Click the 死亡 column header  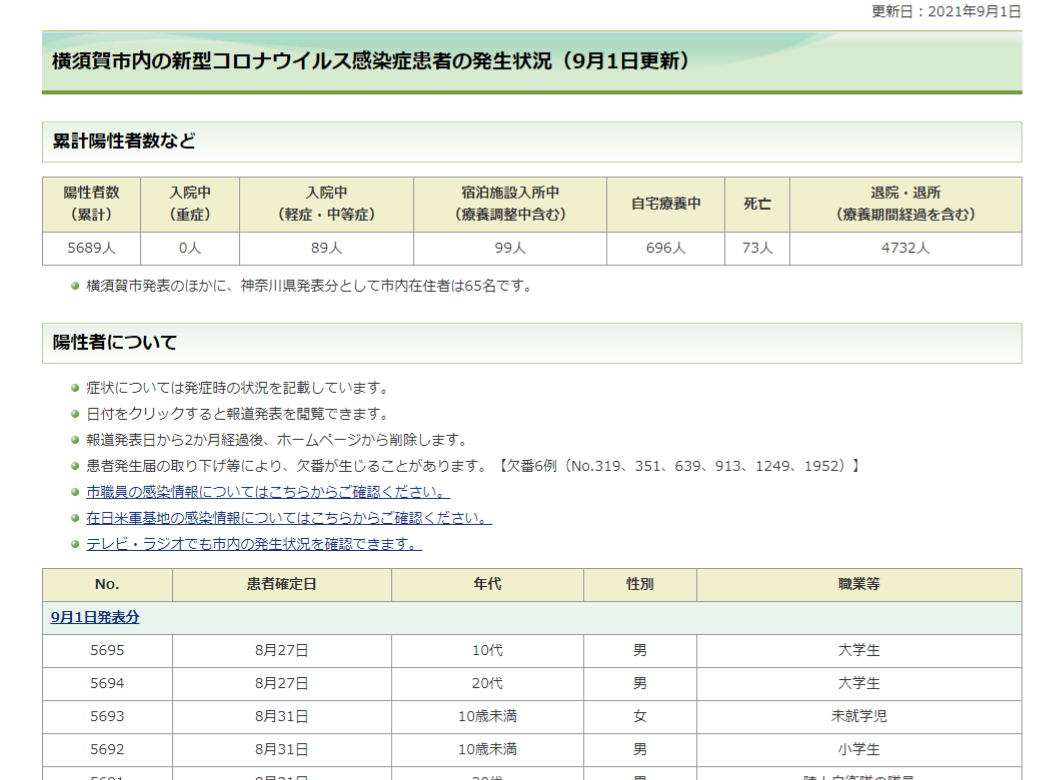click(757, 204)
